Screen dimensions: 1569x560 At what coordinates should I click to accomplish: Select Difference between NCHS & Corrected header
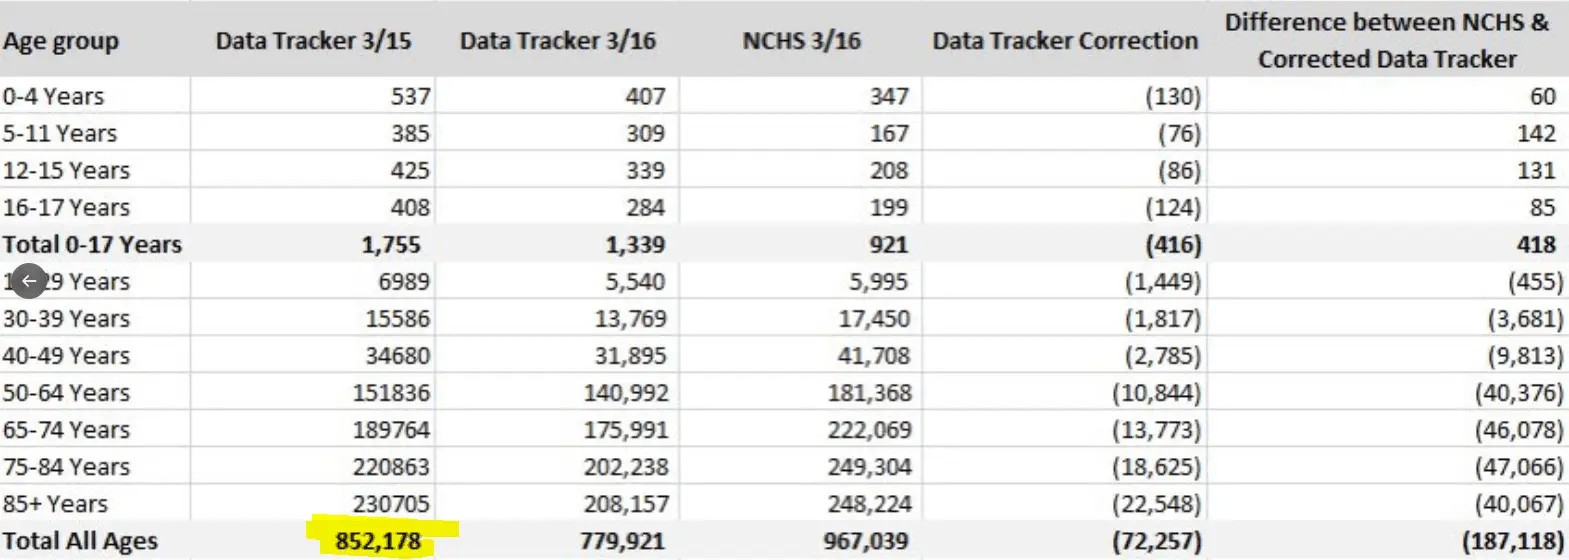pos(1387,40)
